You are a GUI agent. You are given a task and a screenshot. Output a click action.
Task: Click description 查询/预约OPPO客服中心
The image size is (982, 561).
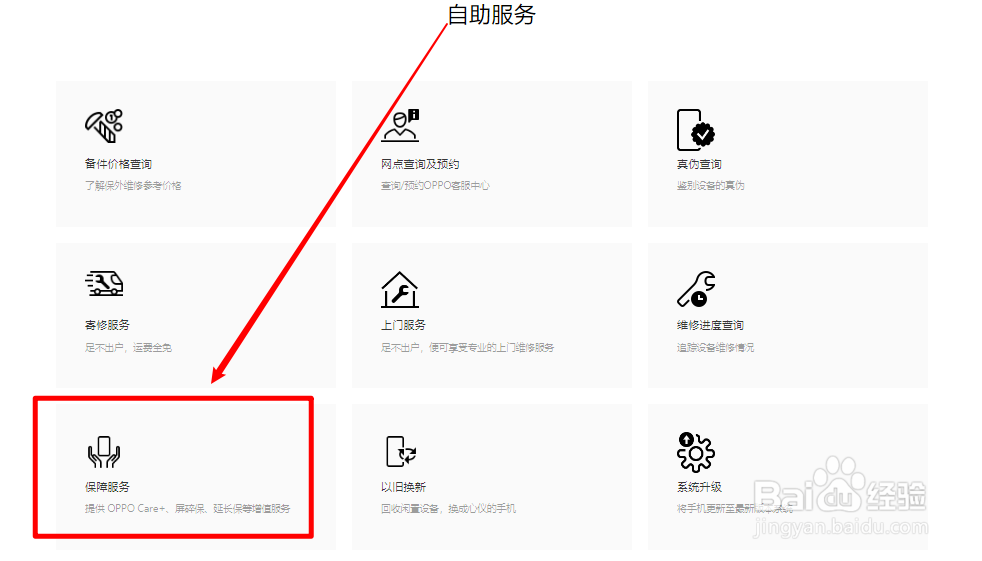[435, 185]
